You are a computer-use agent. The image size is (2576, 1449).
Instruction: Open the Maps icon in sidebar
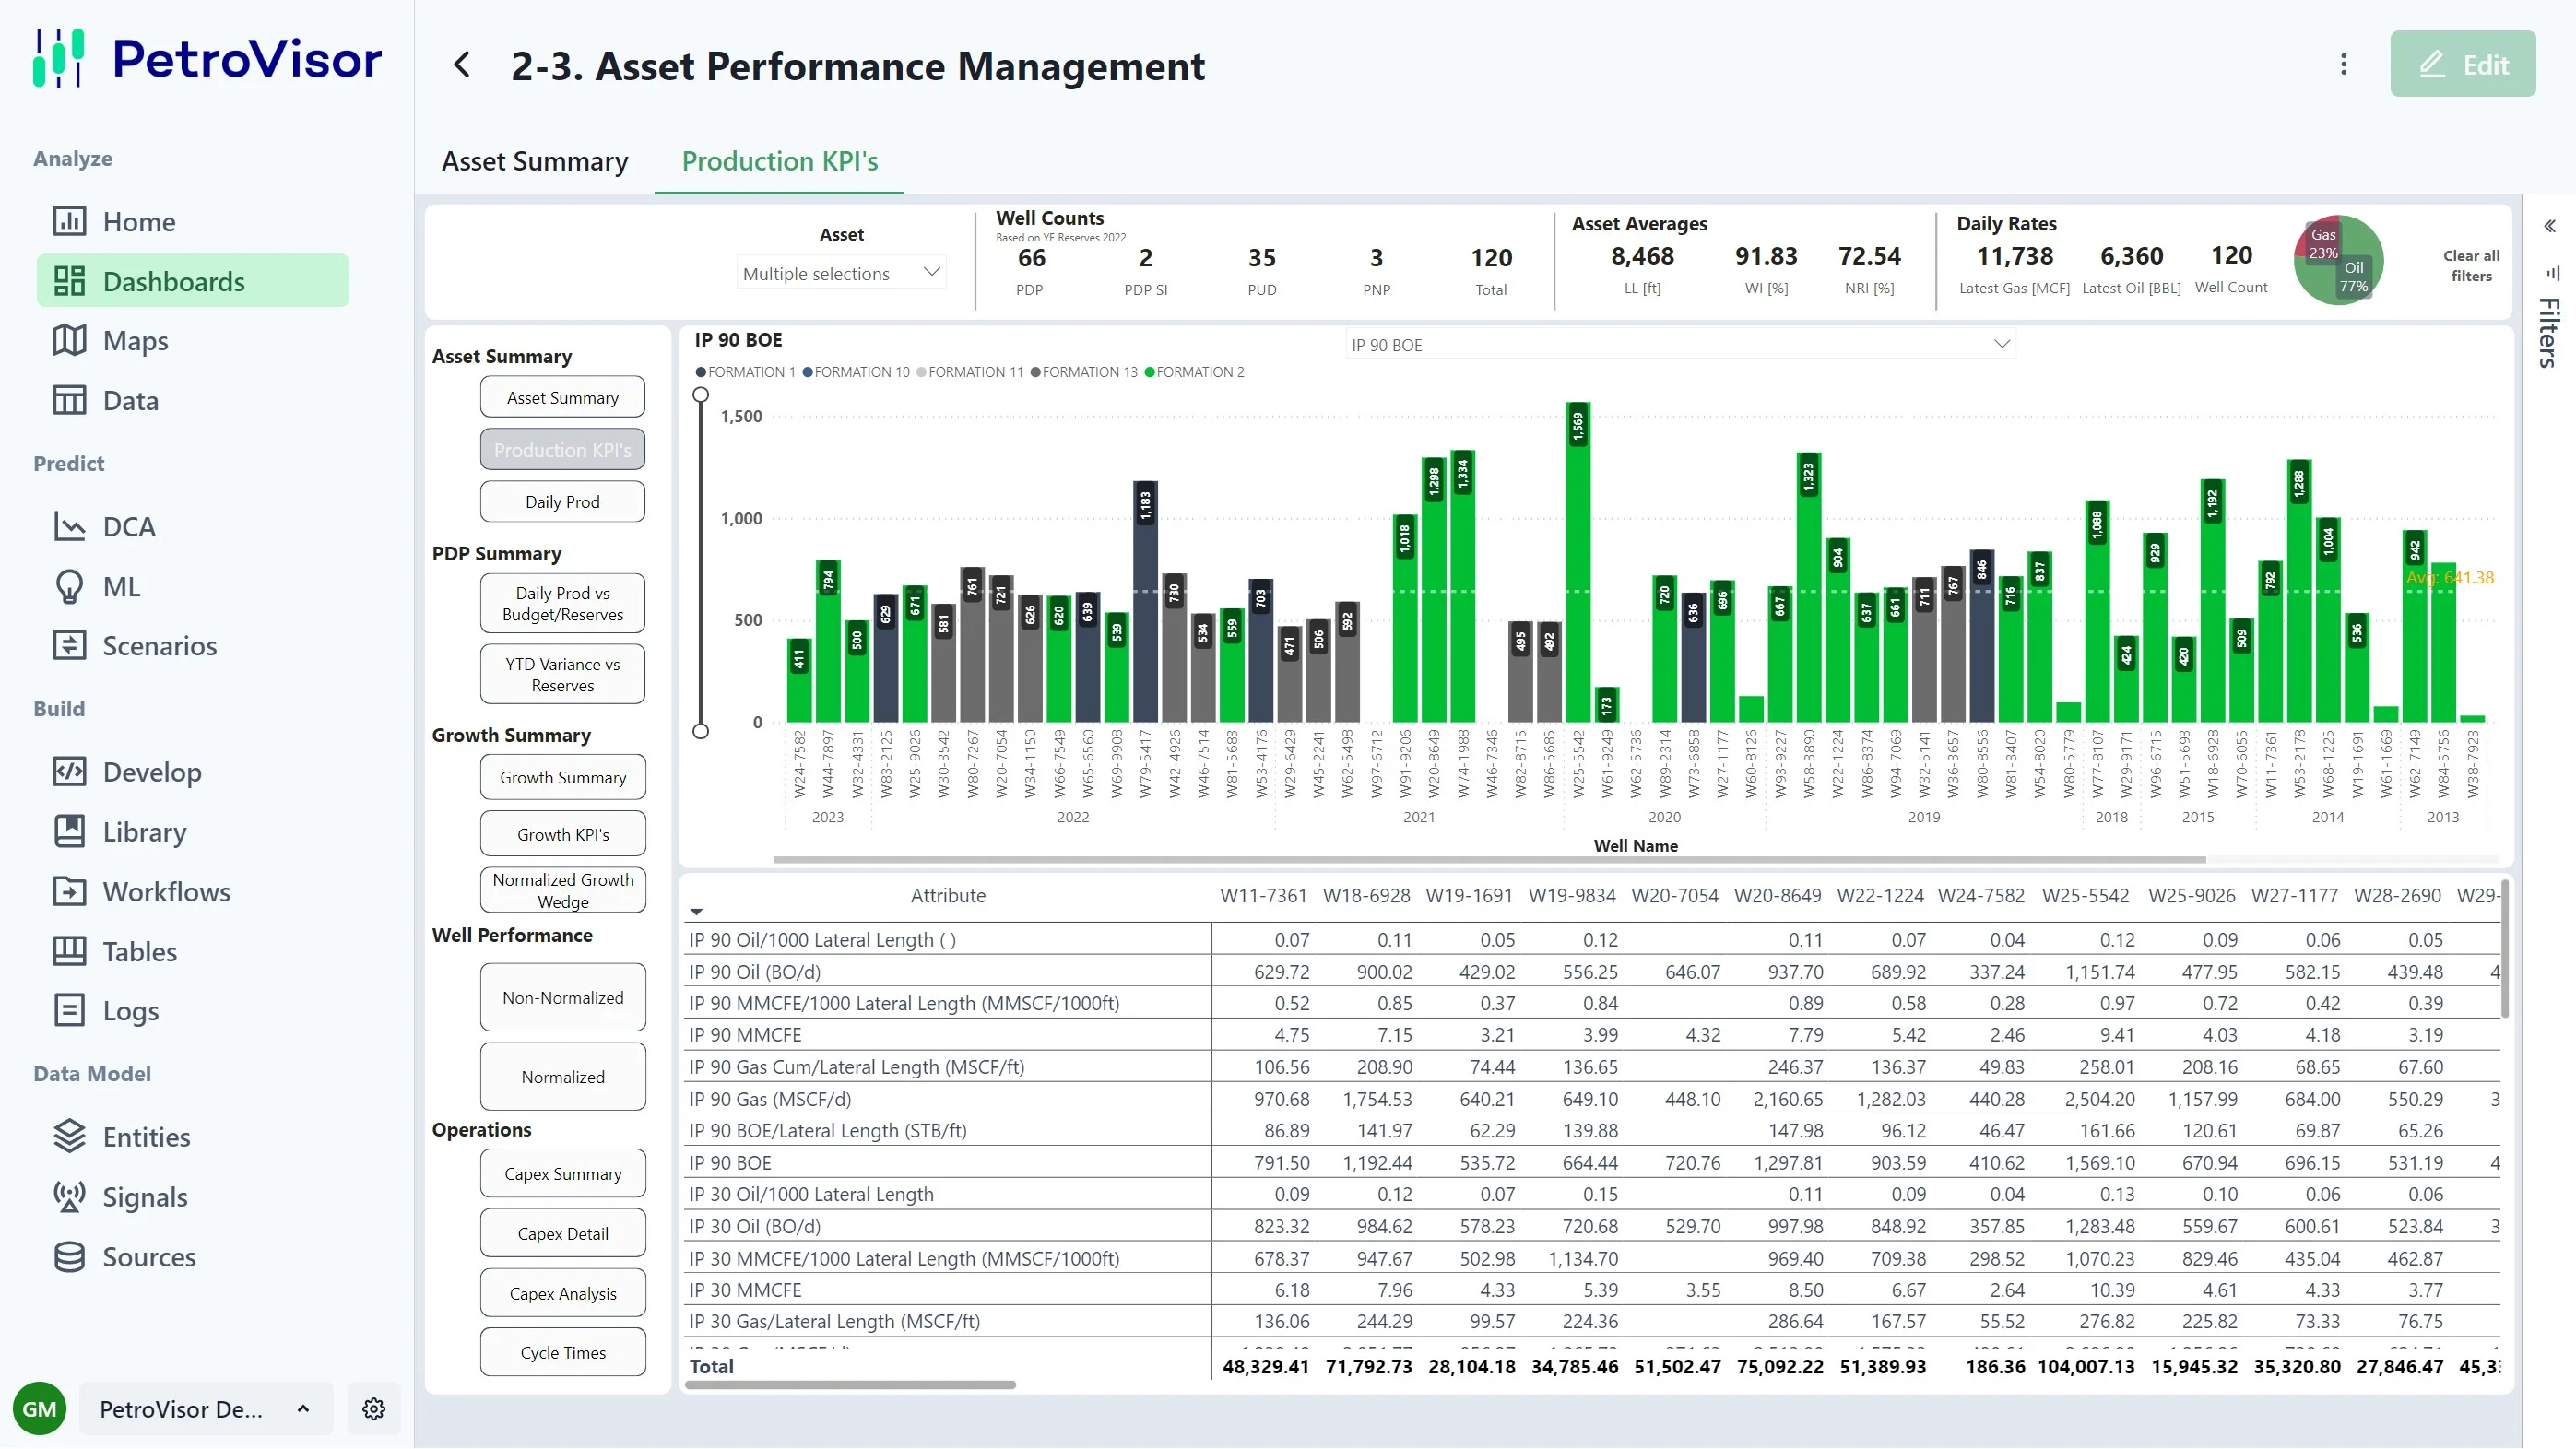69,340
